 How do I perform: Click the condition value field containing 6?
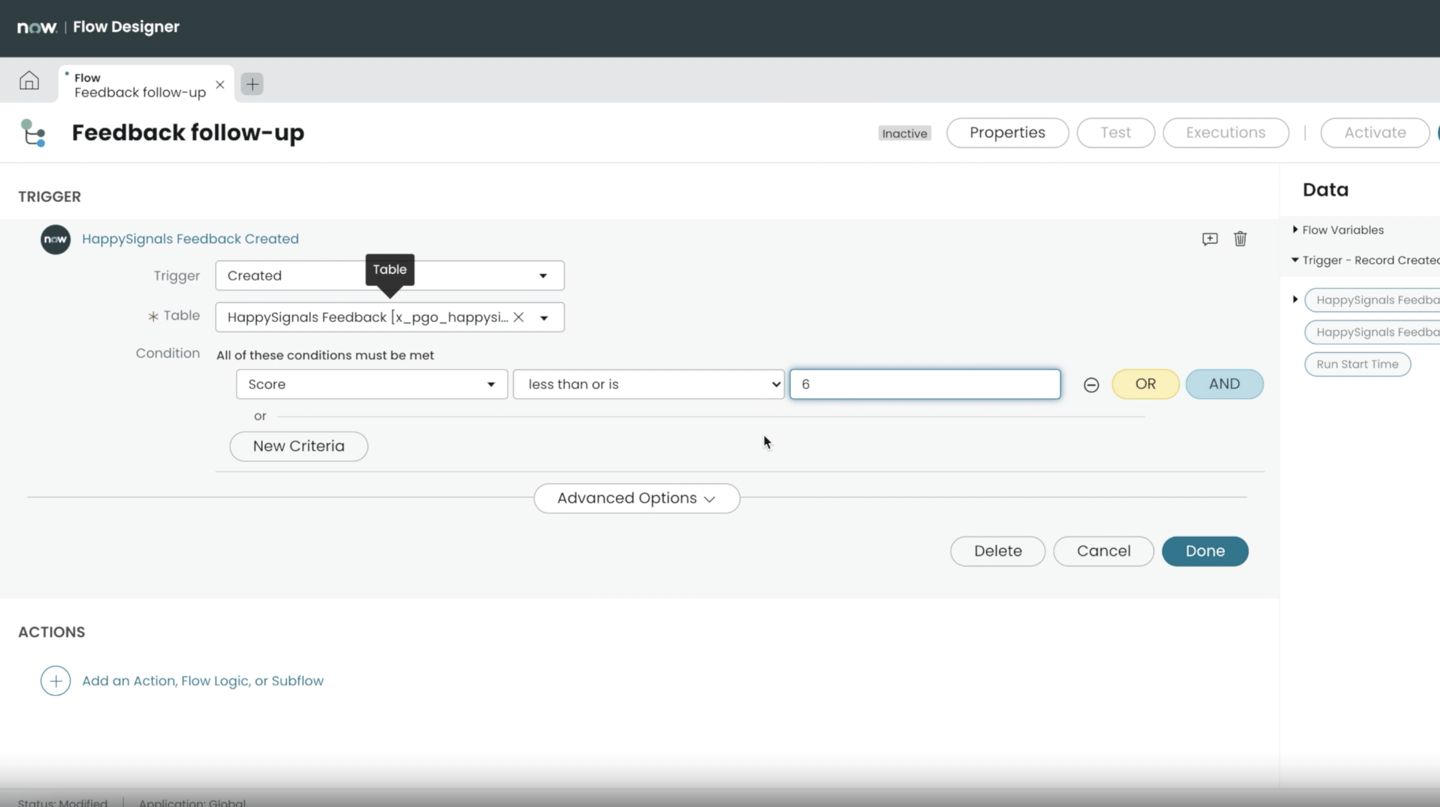(924, 384)
